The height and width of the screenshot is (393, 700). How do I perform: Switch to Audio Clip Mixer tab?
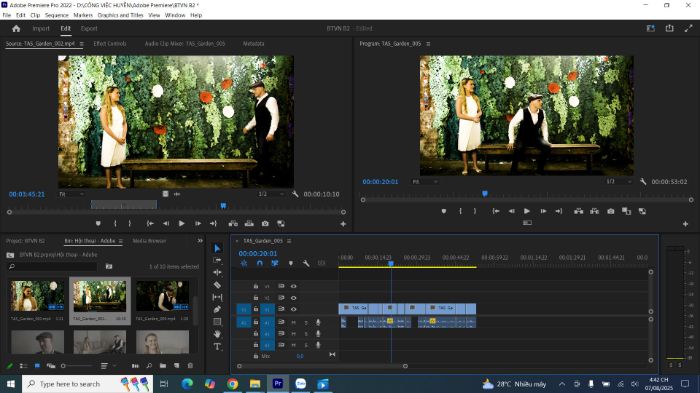[185, 44]
